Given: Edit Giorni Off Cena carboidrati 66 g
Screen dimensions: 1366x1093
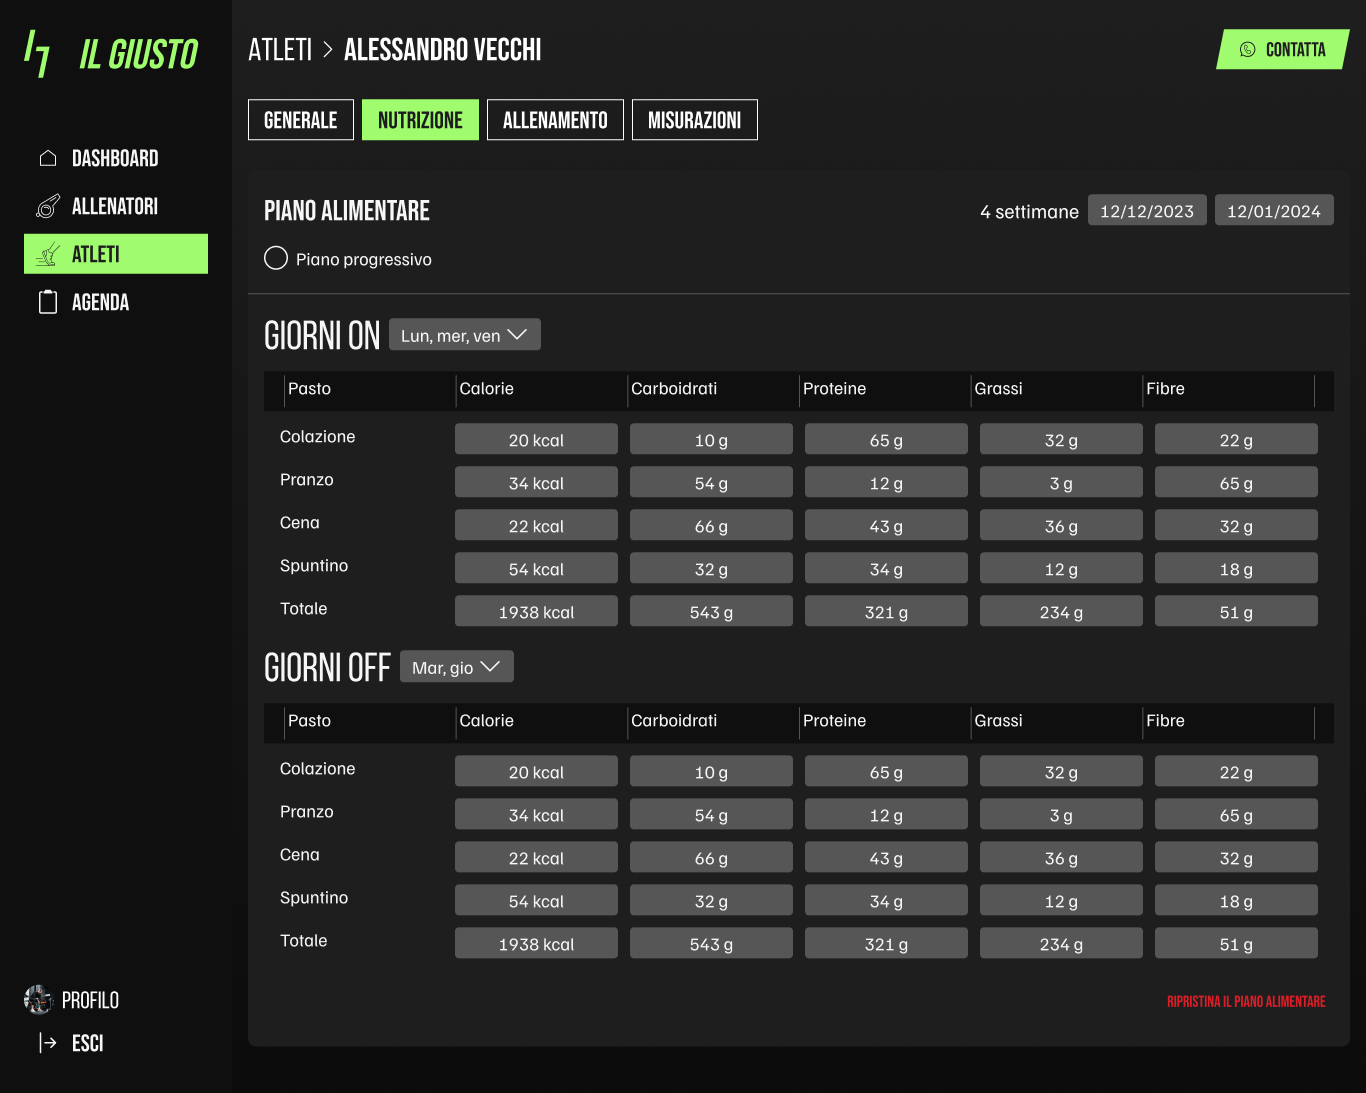Looking at the screenshot, I should [711, 857].
